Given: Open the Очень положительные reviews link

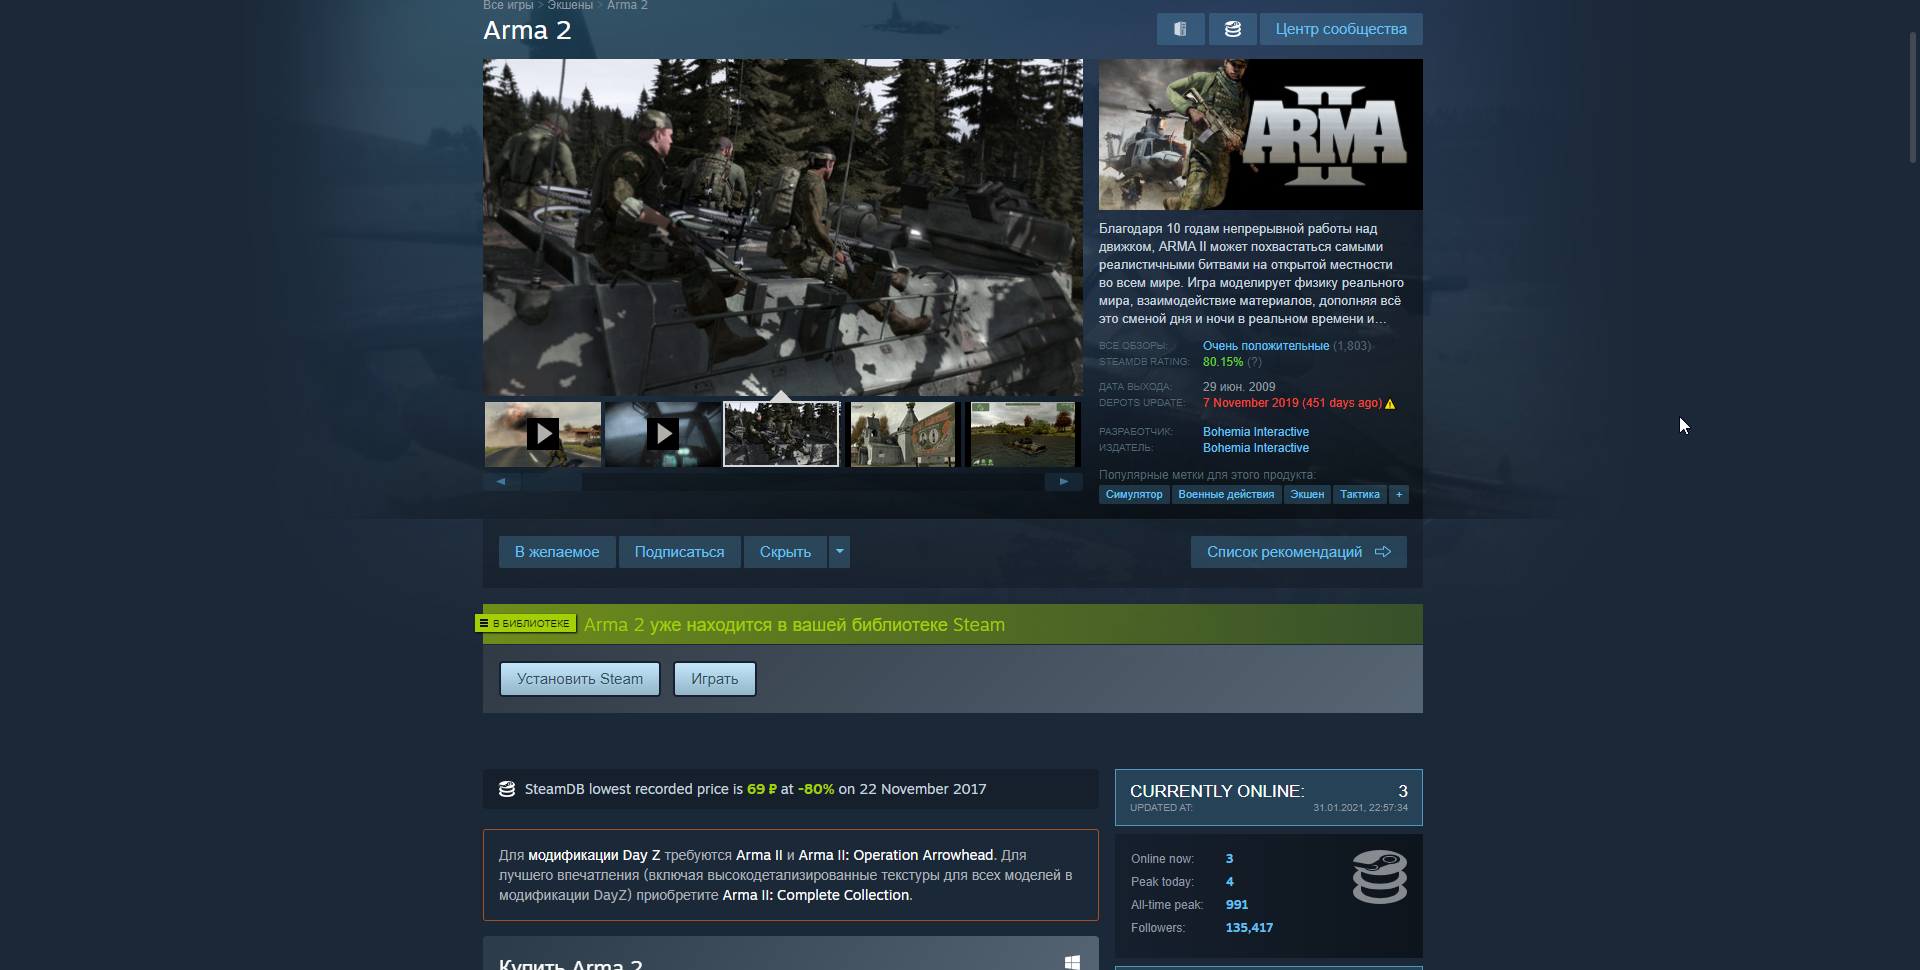Looking at the screenshot, I should [1266, 346].
